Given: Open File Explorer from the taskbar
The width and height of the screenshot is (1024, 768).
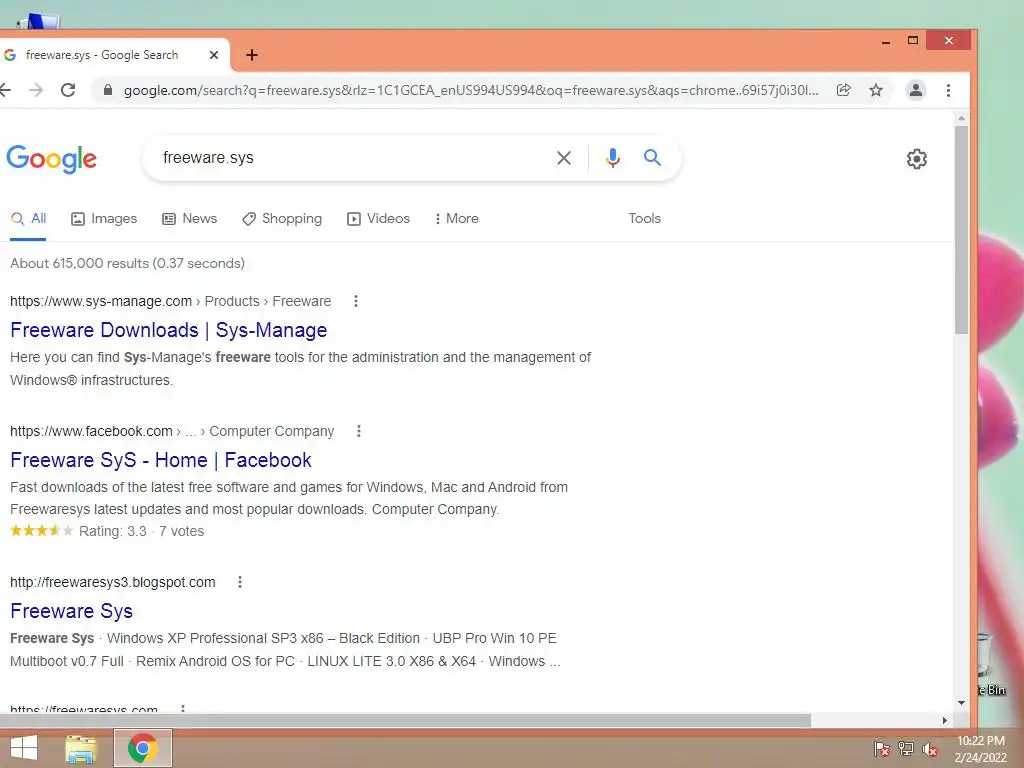Looking at the screenshot, I should click(81, 750).
